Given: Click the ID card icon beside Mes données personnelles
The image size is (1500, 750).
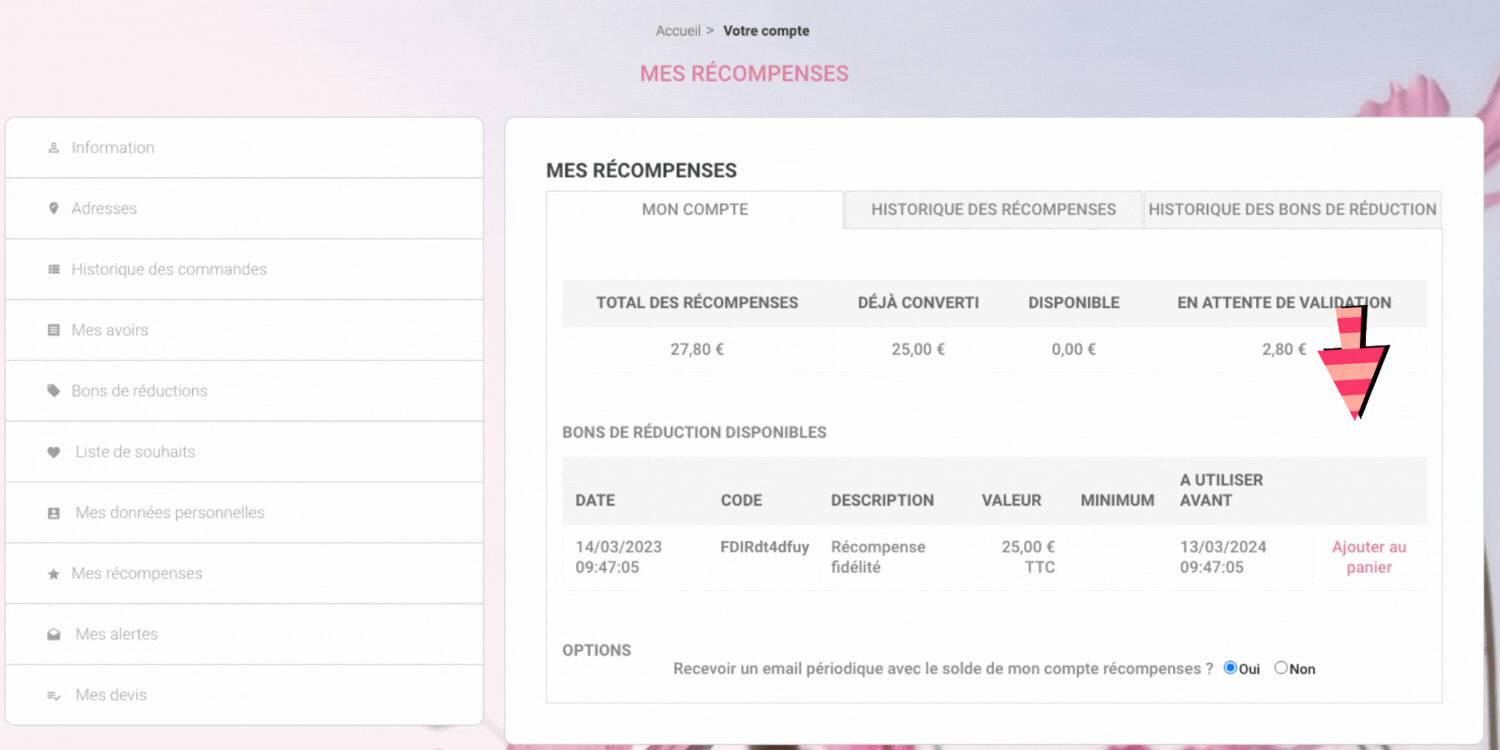Looking at the screenshot, I should click(54, 513).
